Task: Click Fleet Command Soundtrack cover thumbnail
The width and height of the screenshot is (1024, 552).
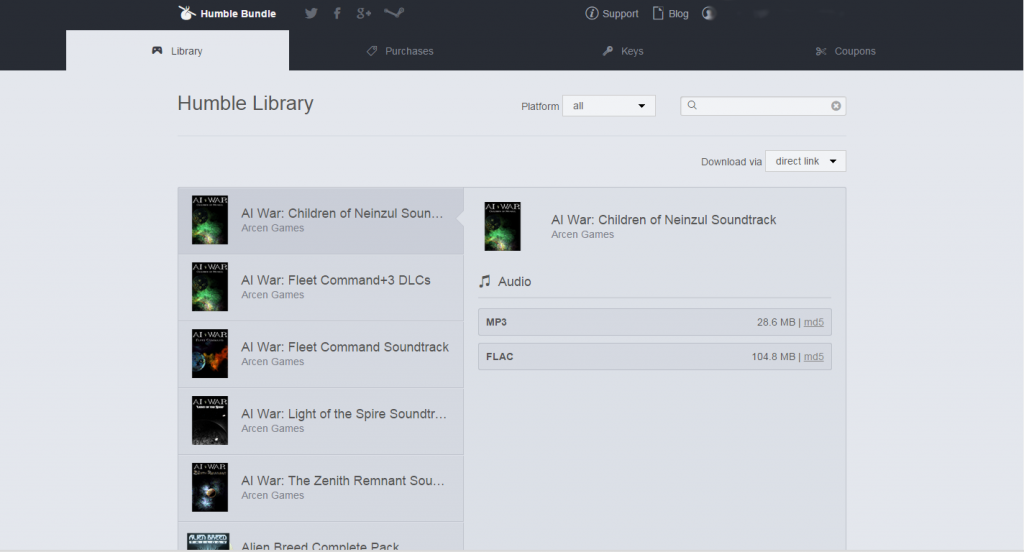Action: pyautogui.click(x=210, y=353)
